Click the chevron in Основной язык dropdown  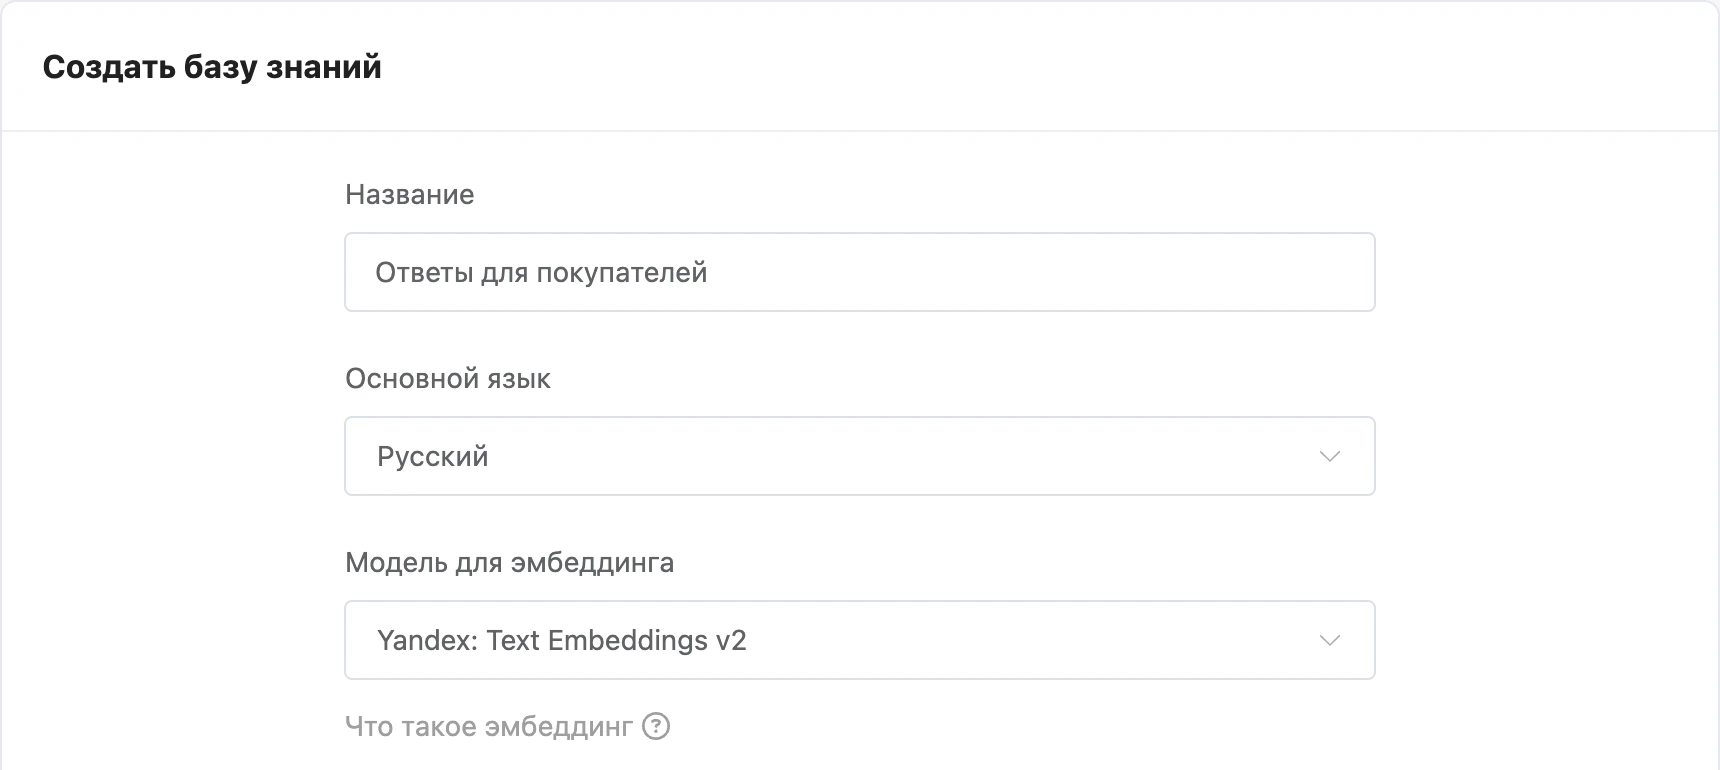pos(1329,456)
